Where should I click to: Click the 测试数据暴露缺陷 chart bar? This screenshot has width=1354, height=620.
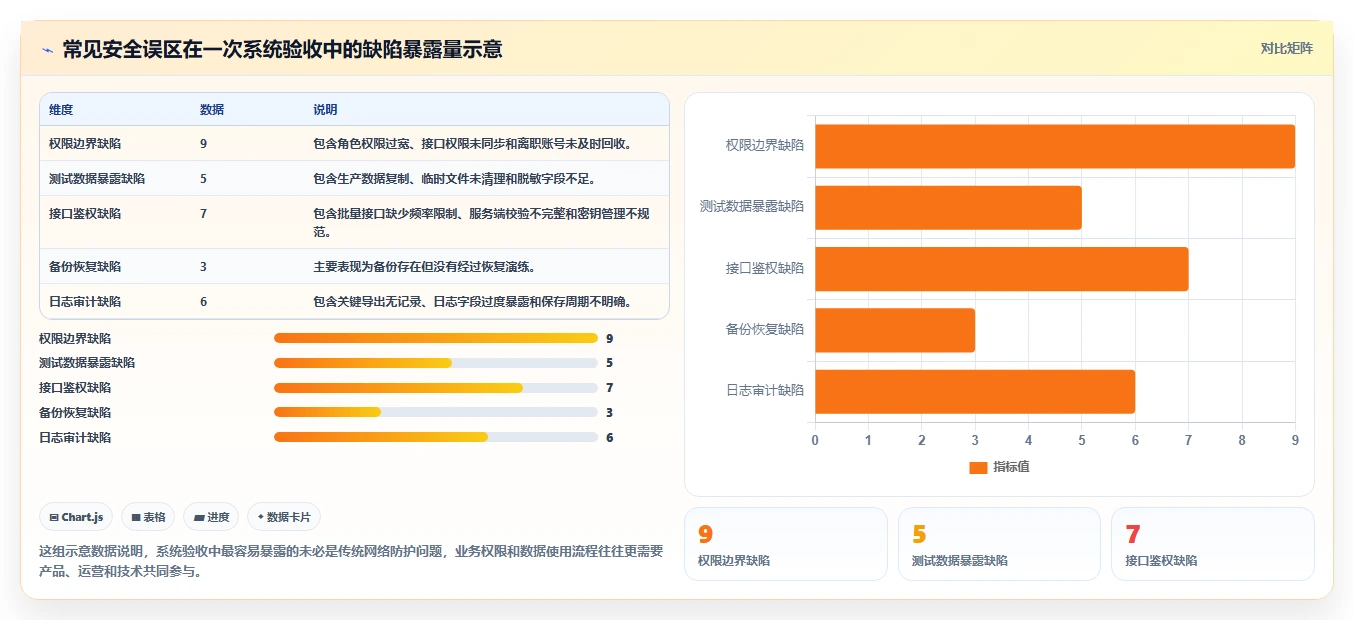pyautogui.click(x=948, y=207)
